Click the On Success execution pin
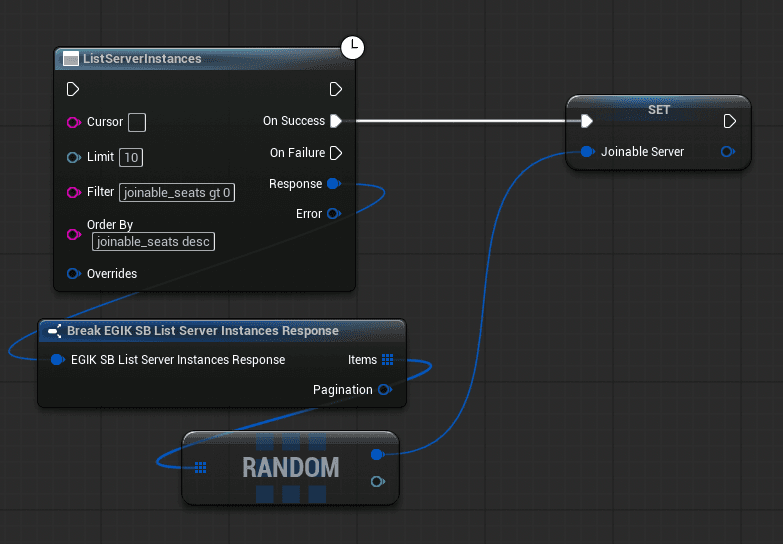 (x=336, y=121)
